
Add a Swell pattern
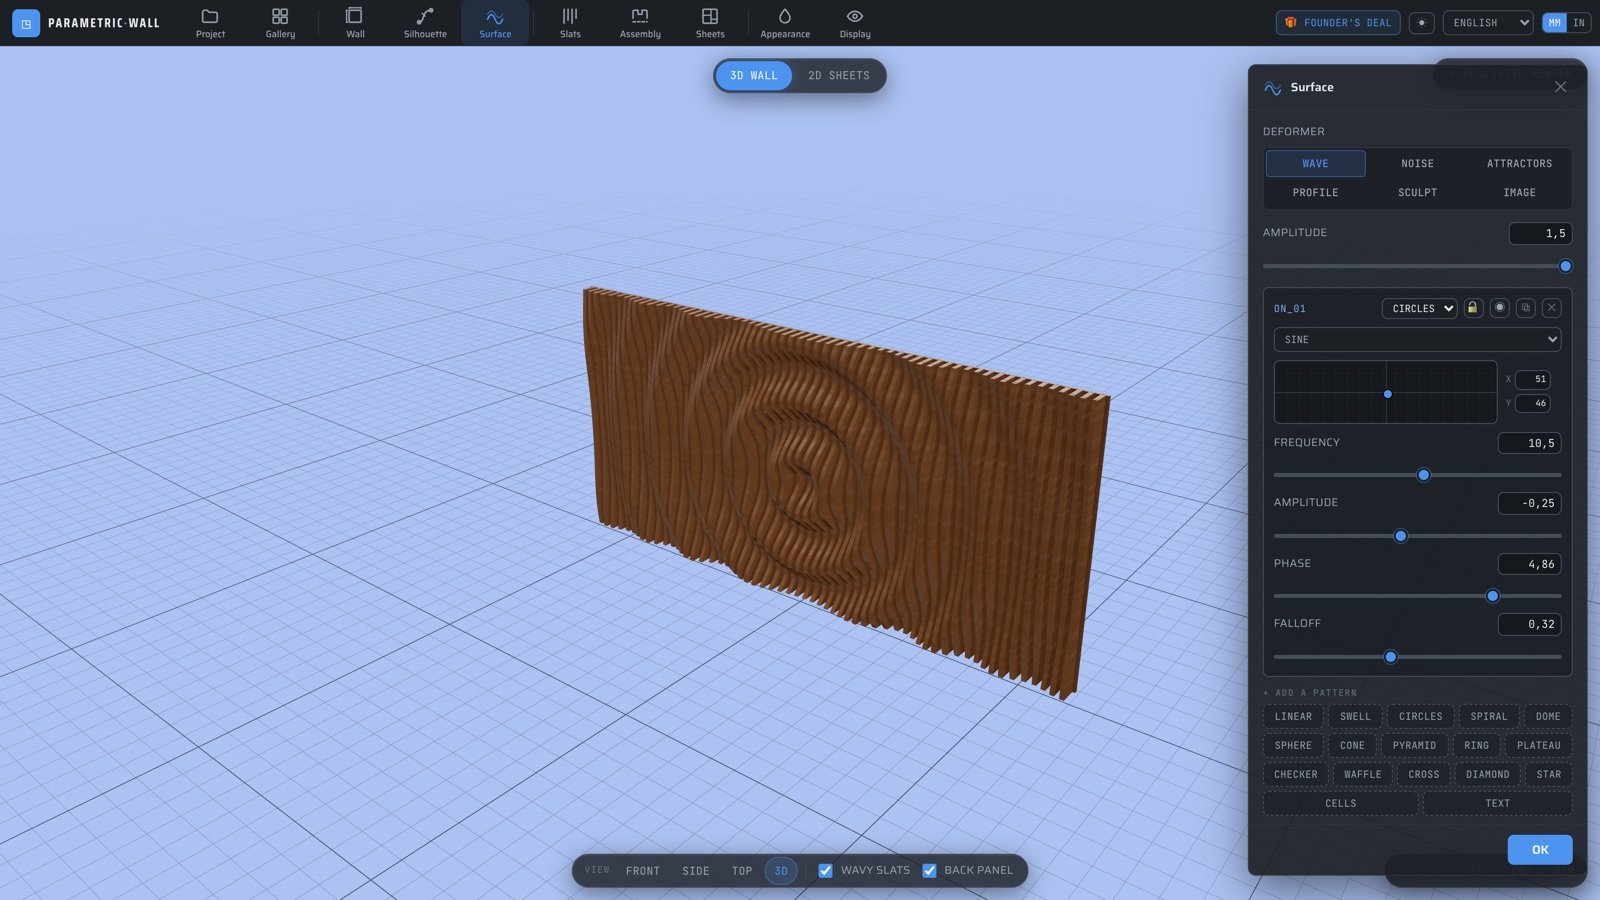(1355, 716)
